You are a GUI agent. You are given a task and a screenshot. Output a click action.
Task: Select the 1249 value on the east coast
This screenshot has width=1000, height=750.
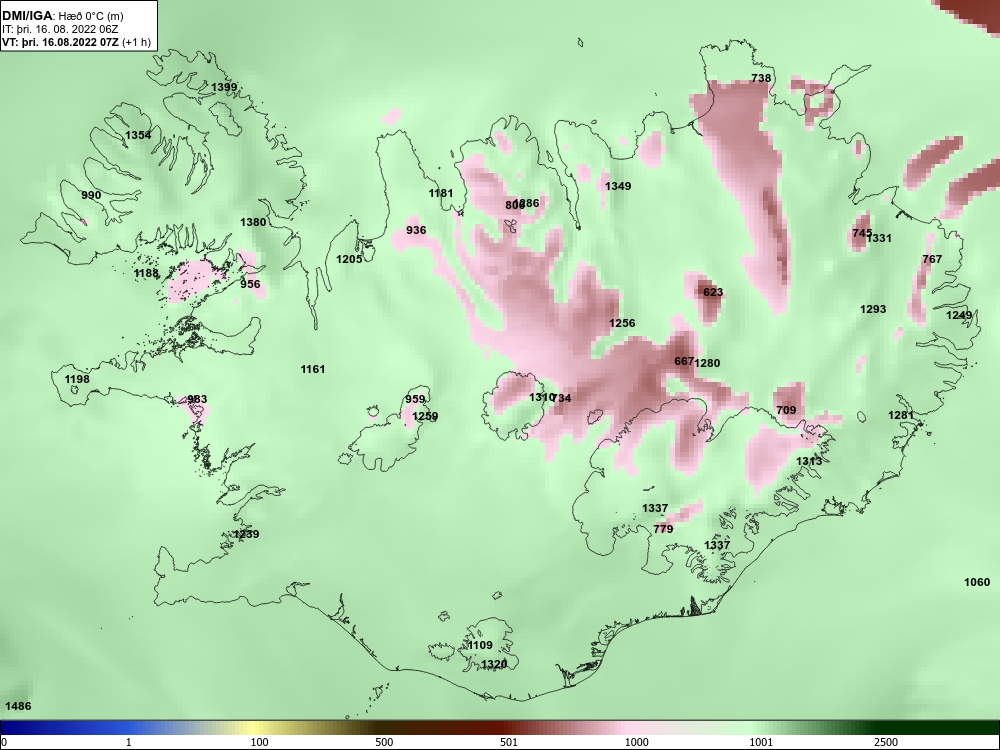pyautogui.click(x=959, y=316)
